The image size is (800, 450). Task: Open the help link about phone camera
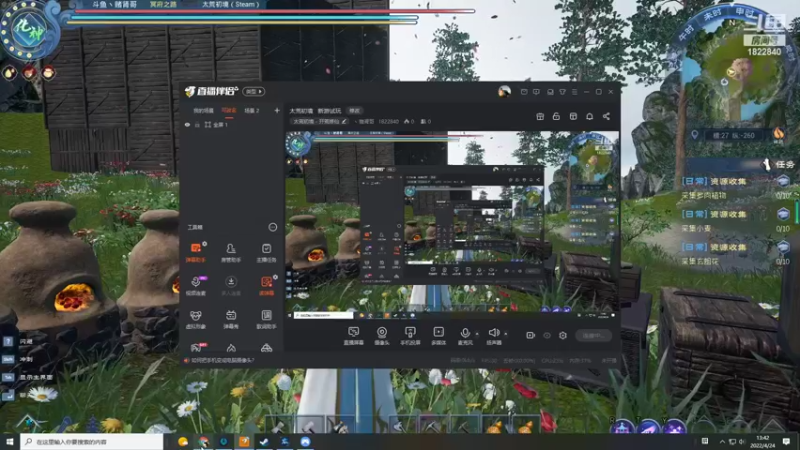click(x=222, y=360)
